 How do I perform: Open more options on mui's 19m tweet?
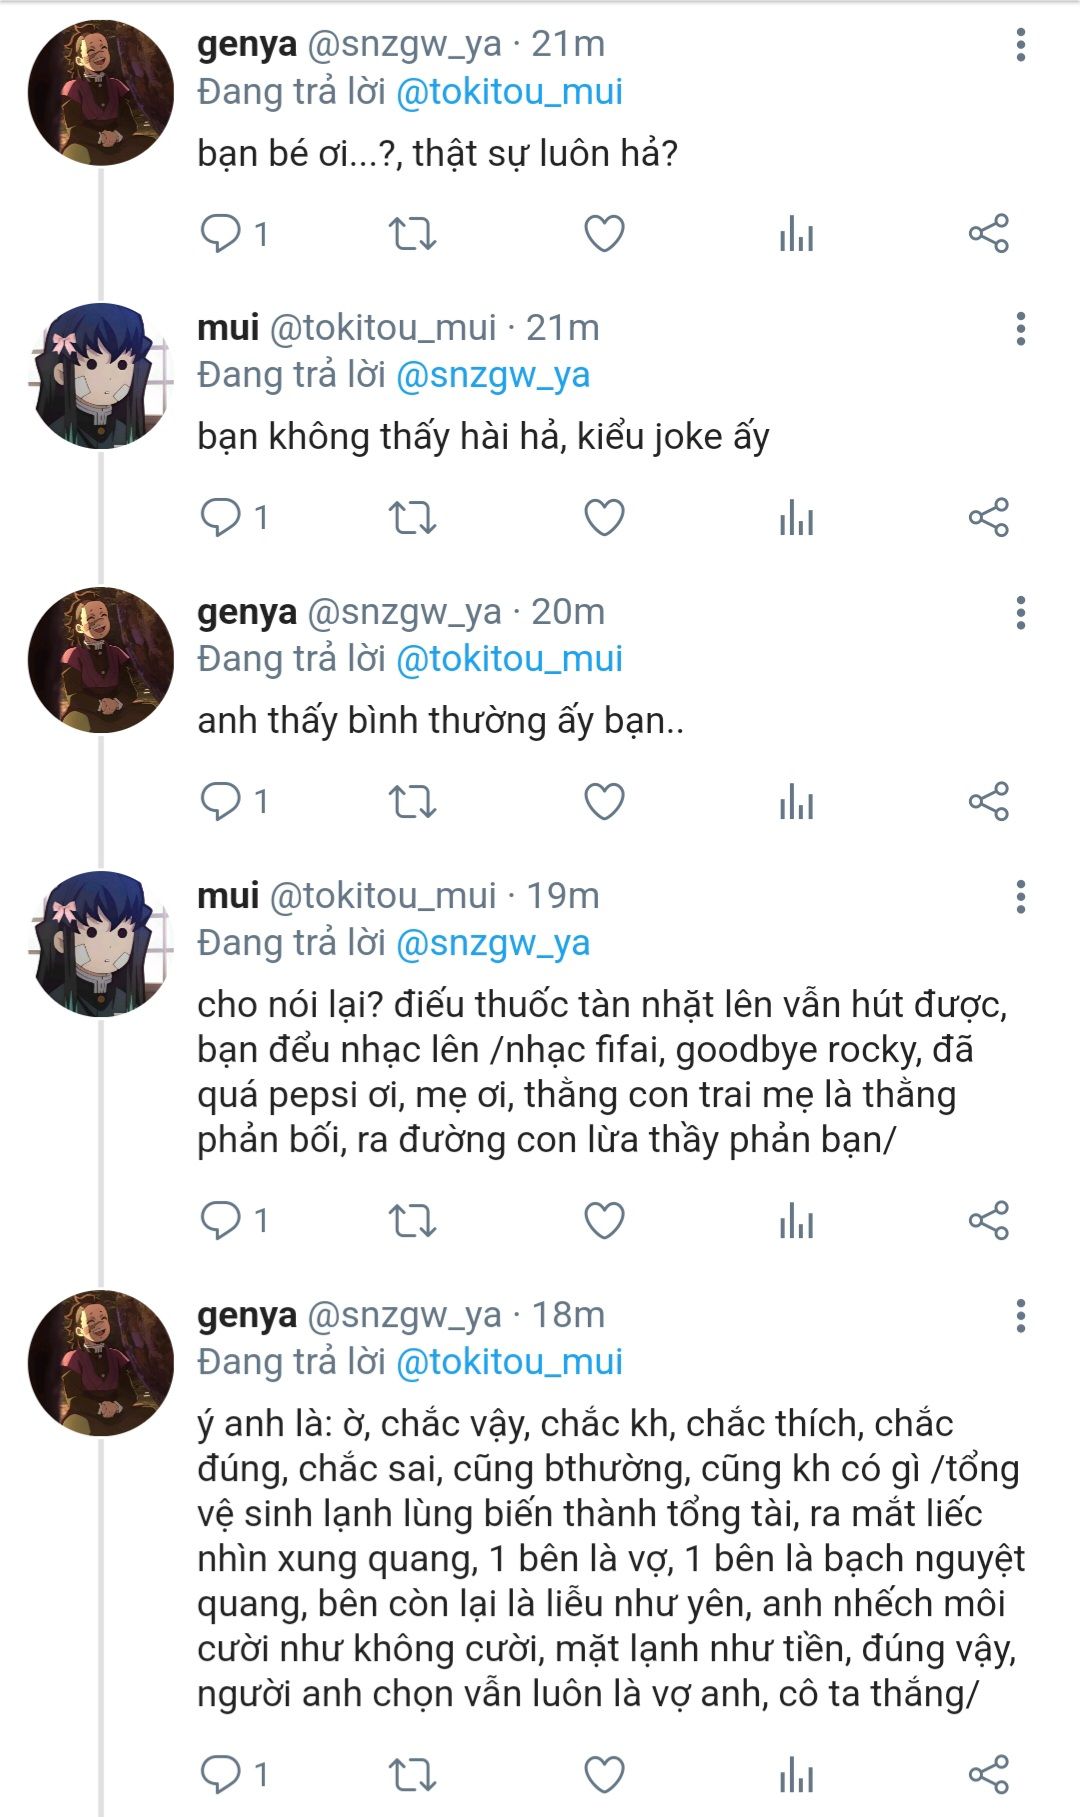(1020, 897)
